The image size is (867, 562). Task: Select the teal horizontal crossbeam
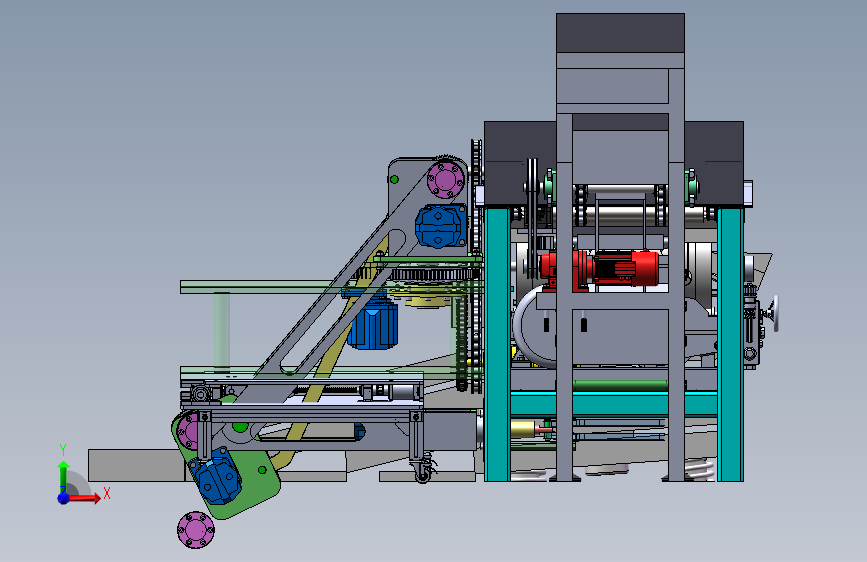pyautogui.click(x=614, y=404)
